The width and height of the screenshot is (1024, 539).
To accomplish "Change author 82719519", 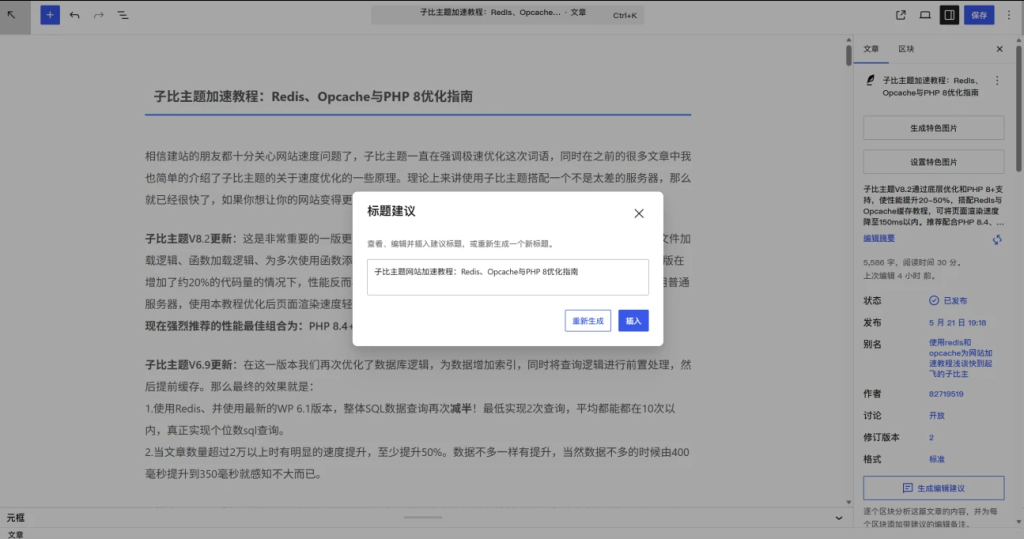I will [x=946, y=394].
